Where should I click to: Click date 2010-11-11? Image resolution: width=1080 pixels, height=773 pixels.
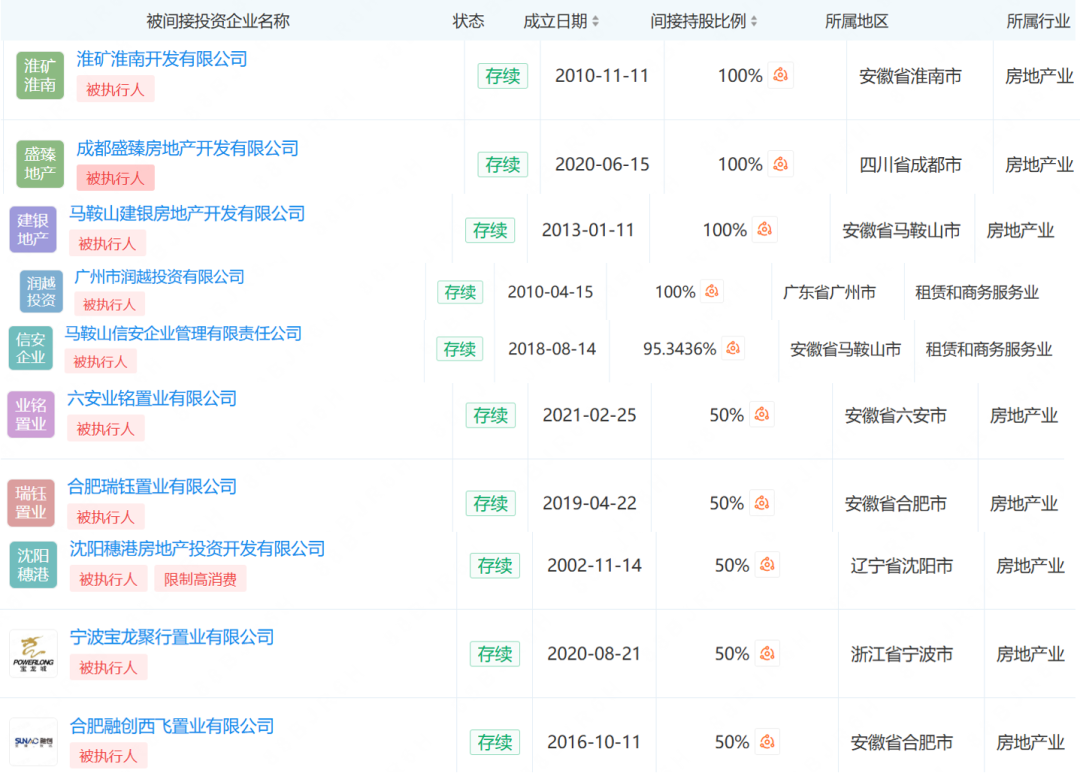pos(602,76)
